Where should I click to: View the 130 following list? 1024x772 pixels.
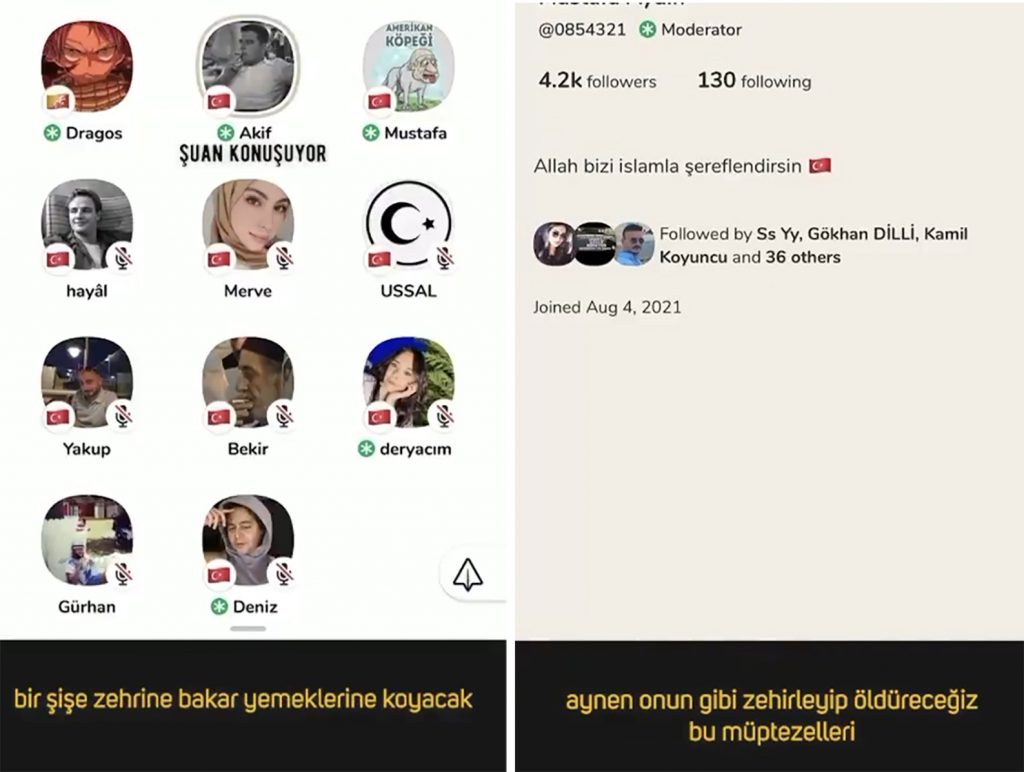tap(754, 81)
